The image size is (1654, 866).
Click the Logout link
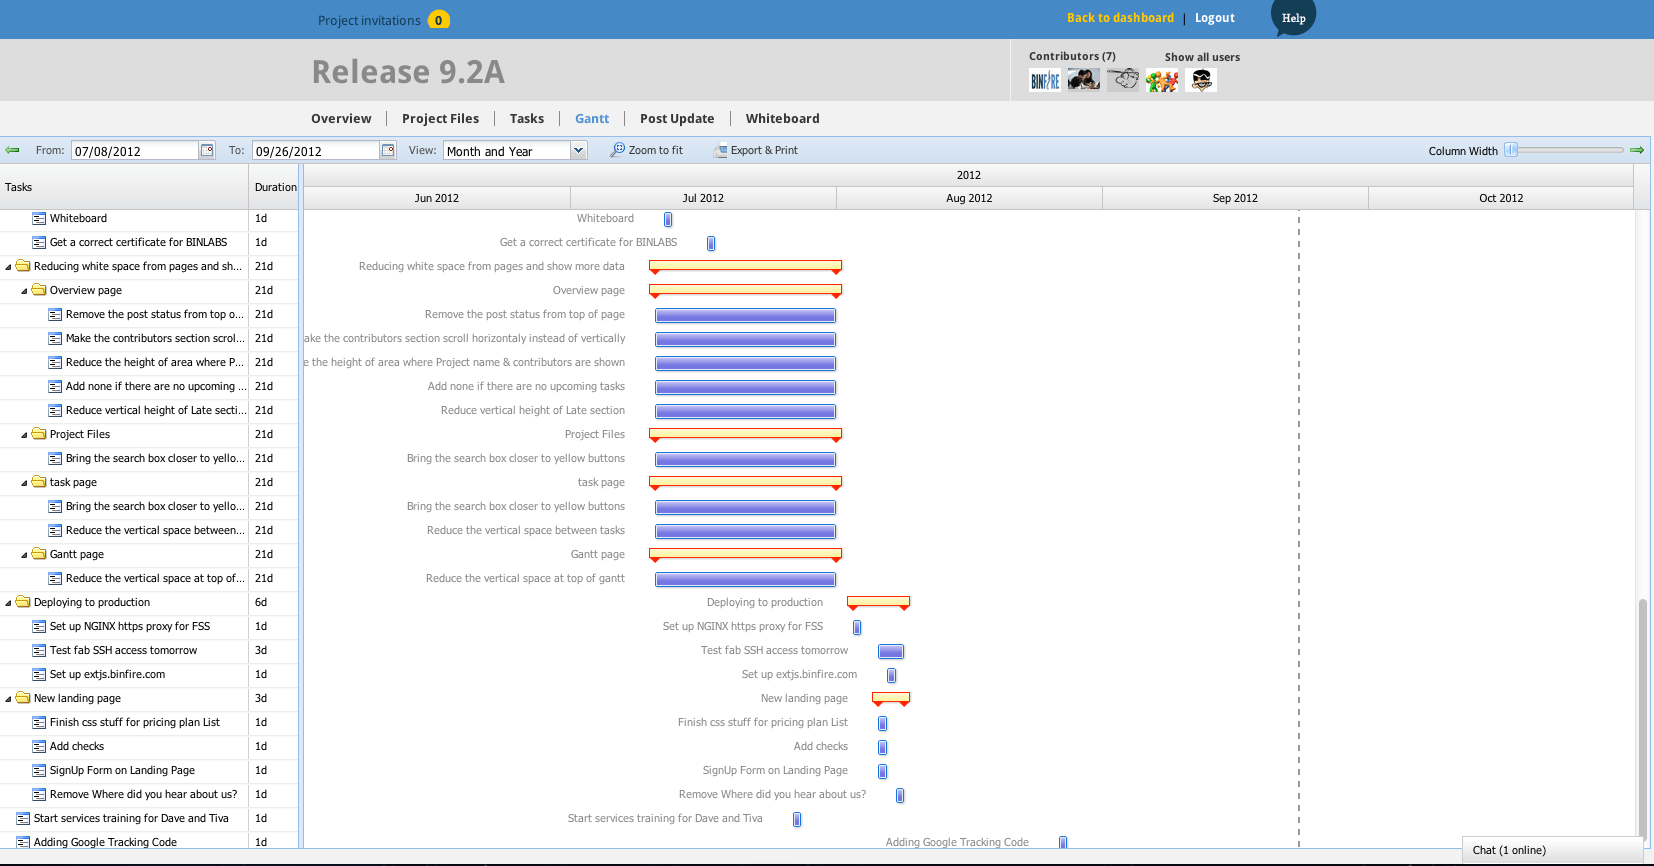tap(1214, 18)
